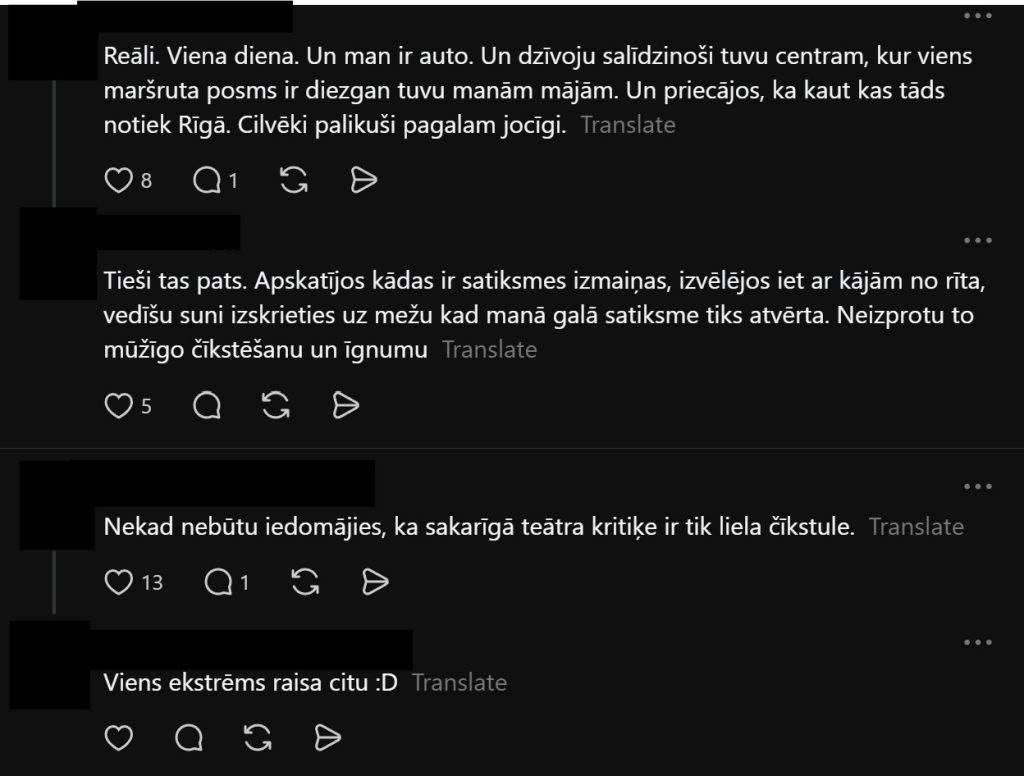The height and width of the screenshot is (776, 1024).
Task: Repost the "Tieši tas pats" comment
Action: [276, 406]
